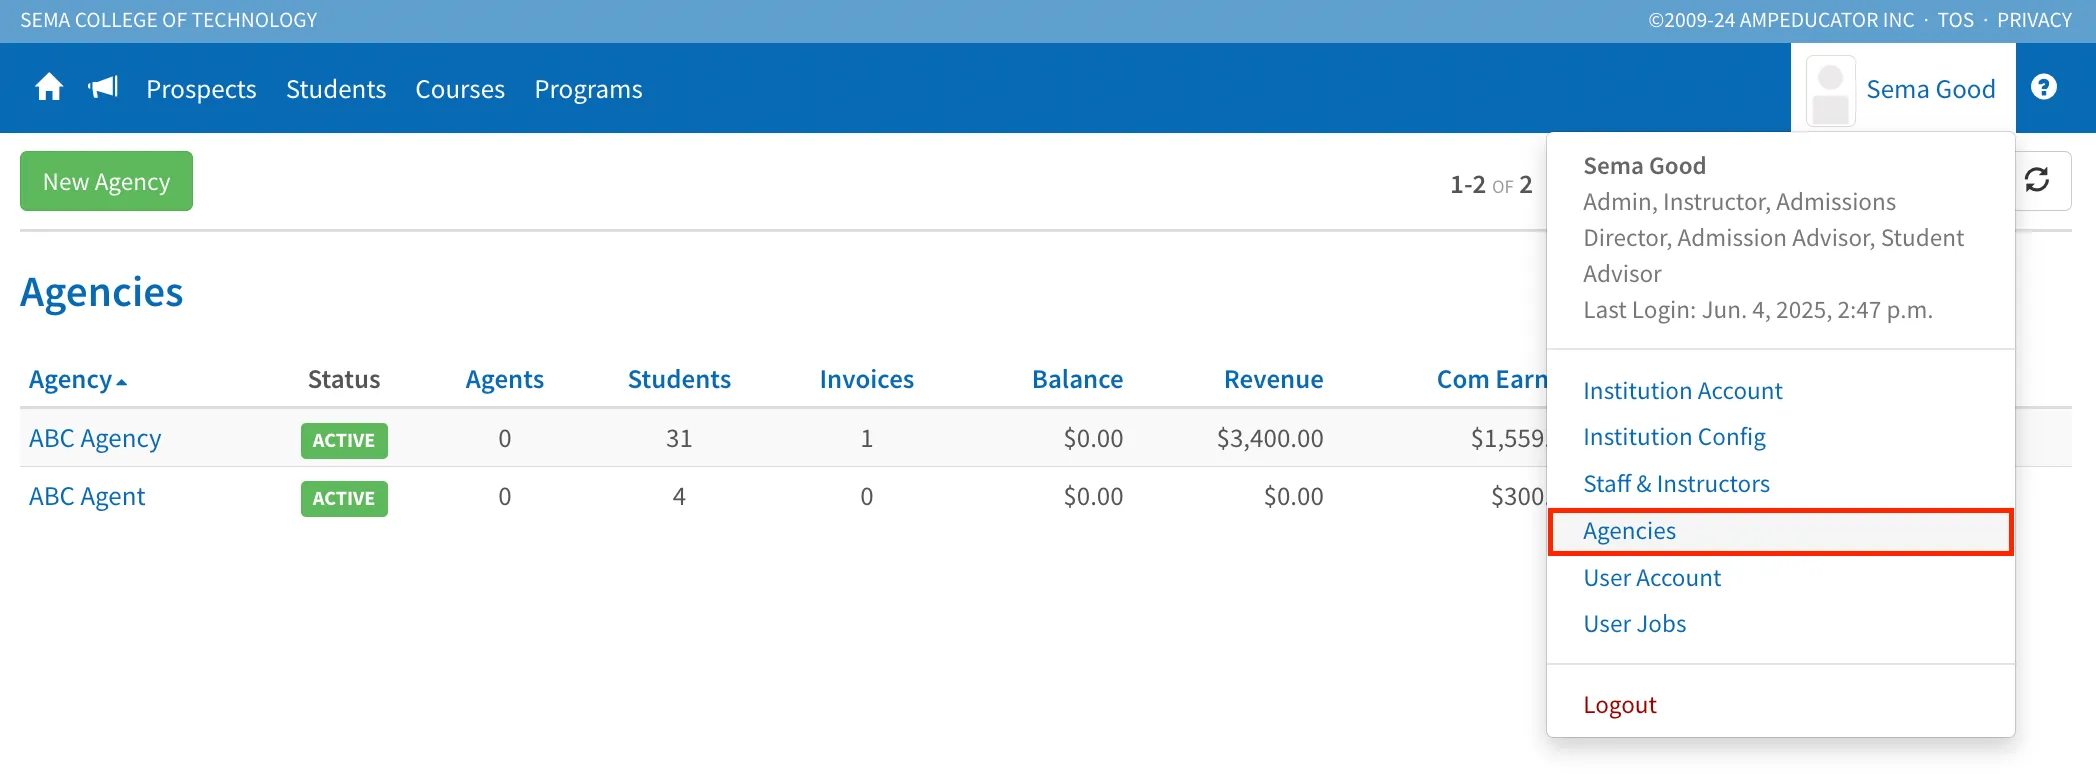Open the ABC Agency link
The image size is (2096, 774).
[x=95, y=438]
